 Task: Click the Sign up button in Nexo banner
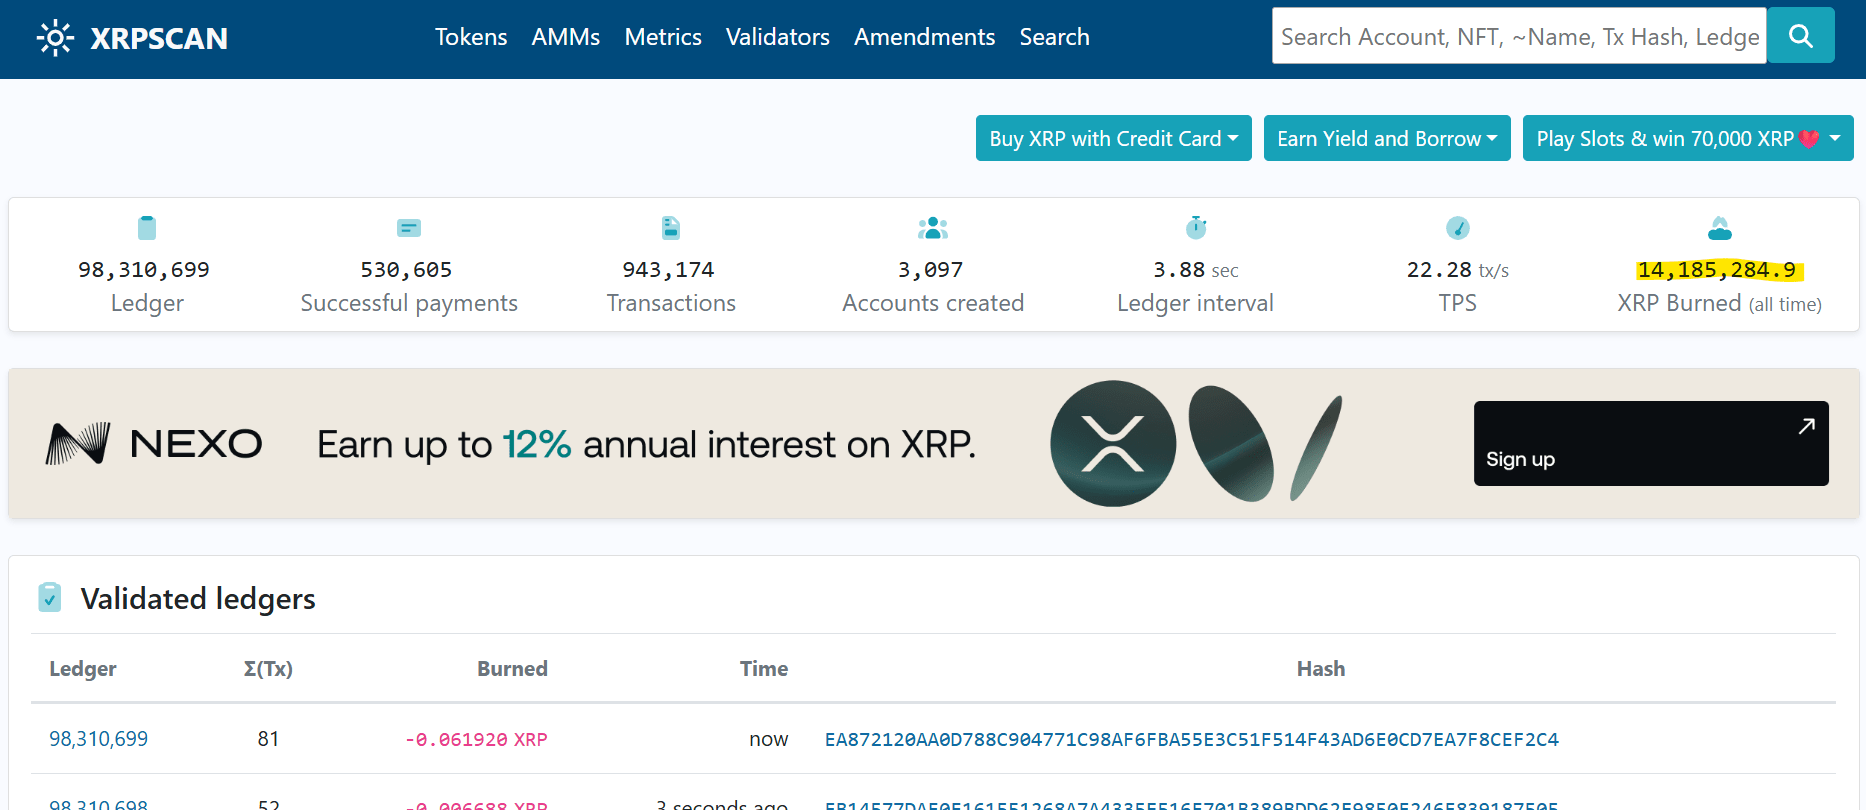pyautogui.click(x=1651, y=443)
